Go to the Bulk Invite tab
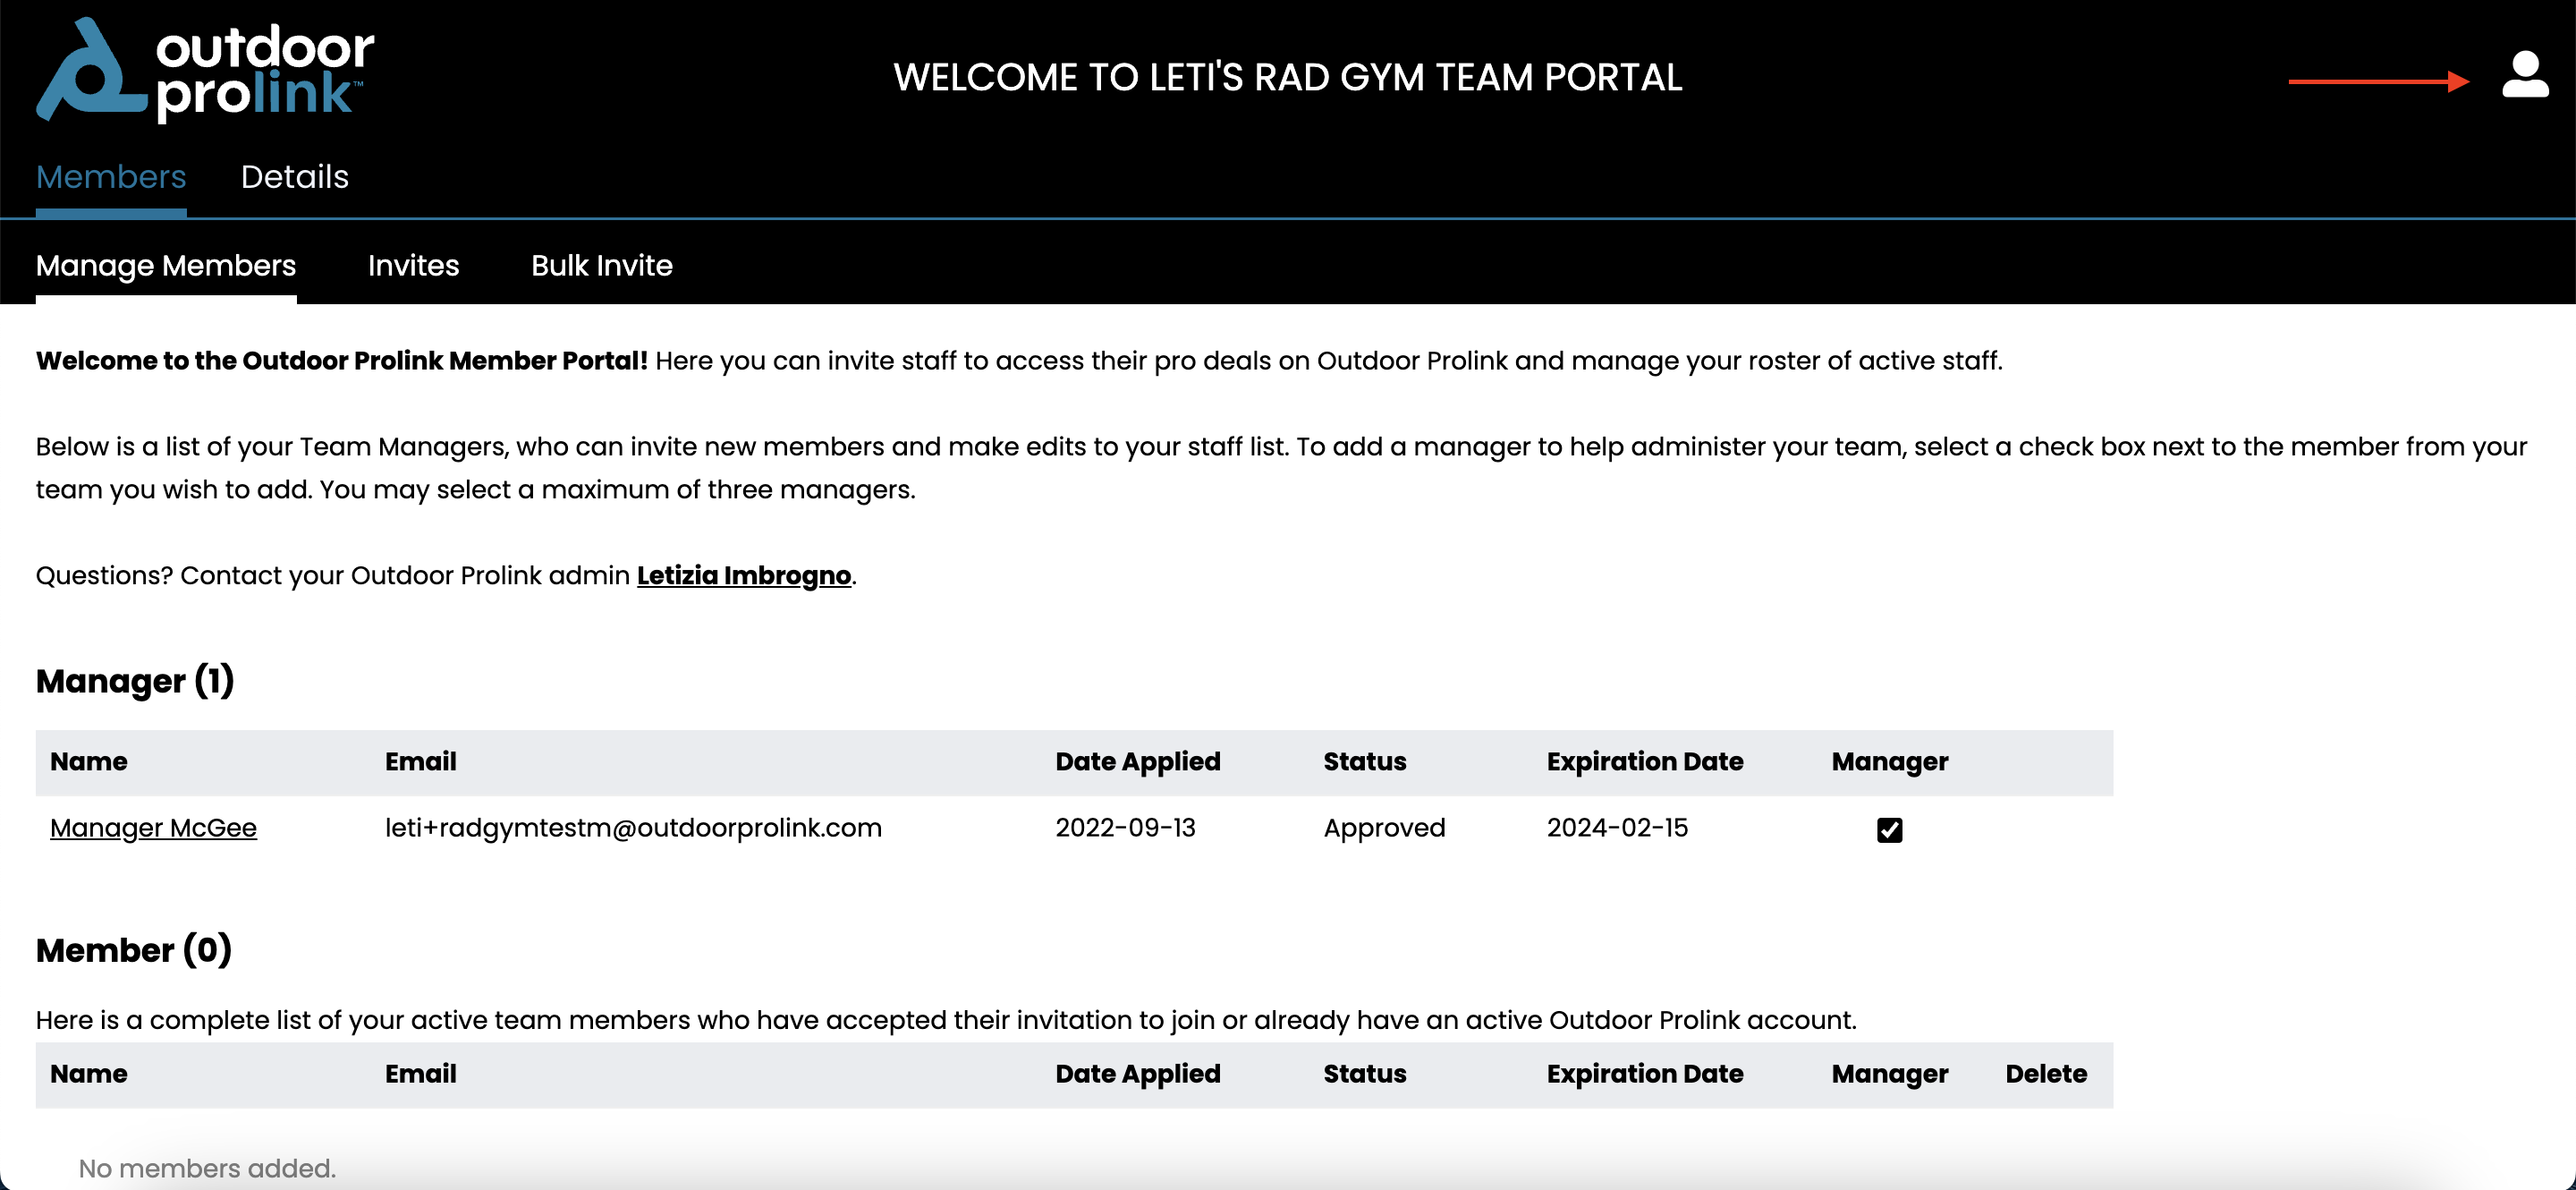 coord(602,265)
